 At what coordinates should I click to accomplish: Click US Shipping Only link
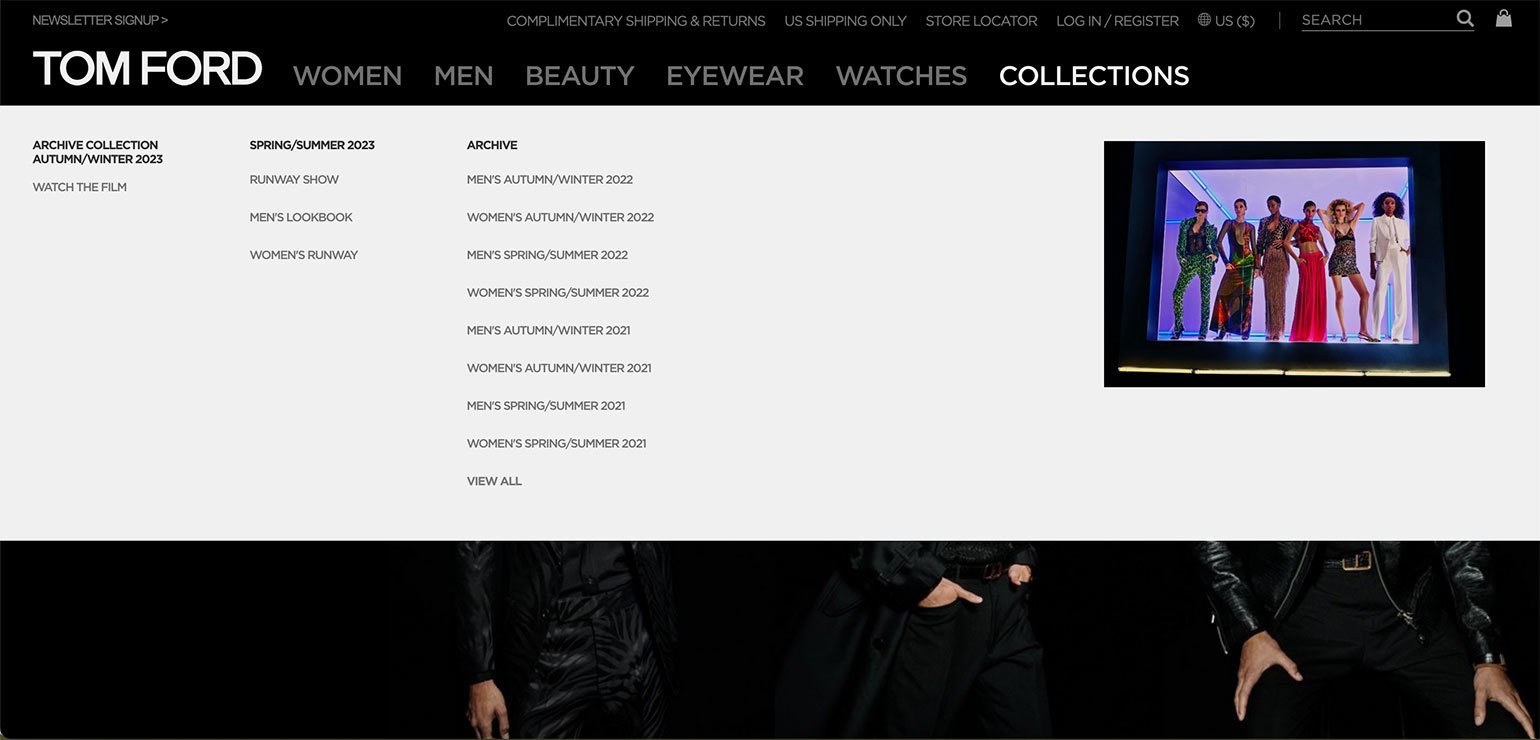(x=845, y=21)
